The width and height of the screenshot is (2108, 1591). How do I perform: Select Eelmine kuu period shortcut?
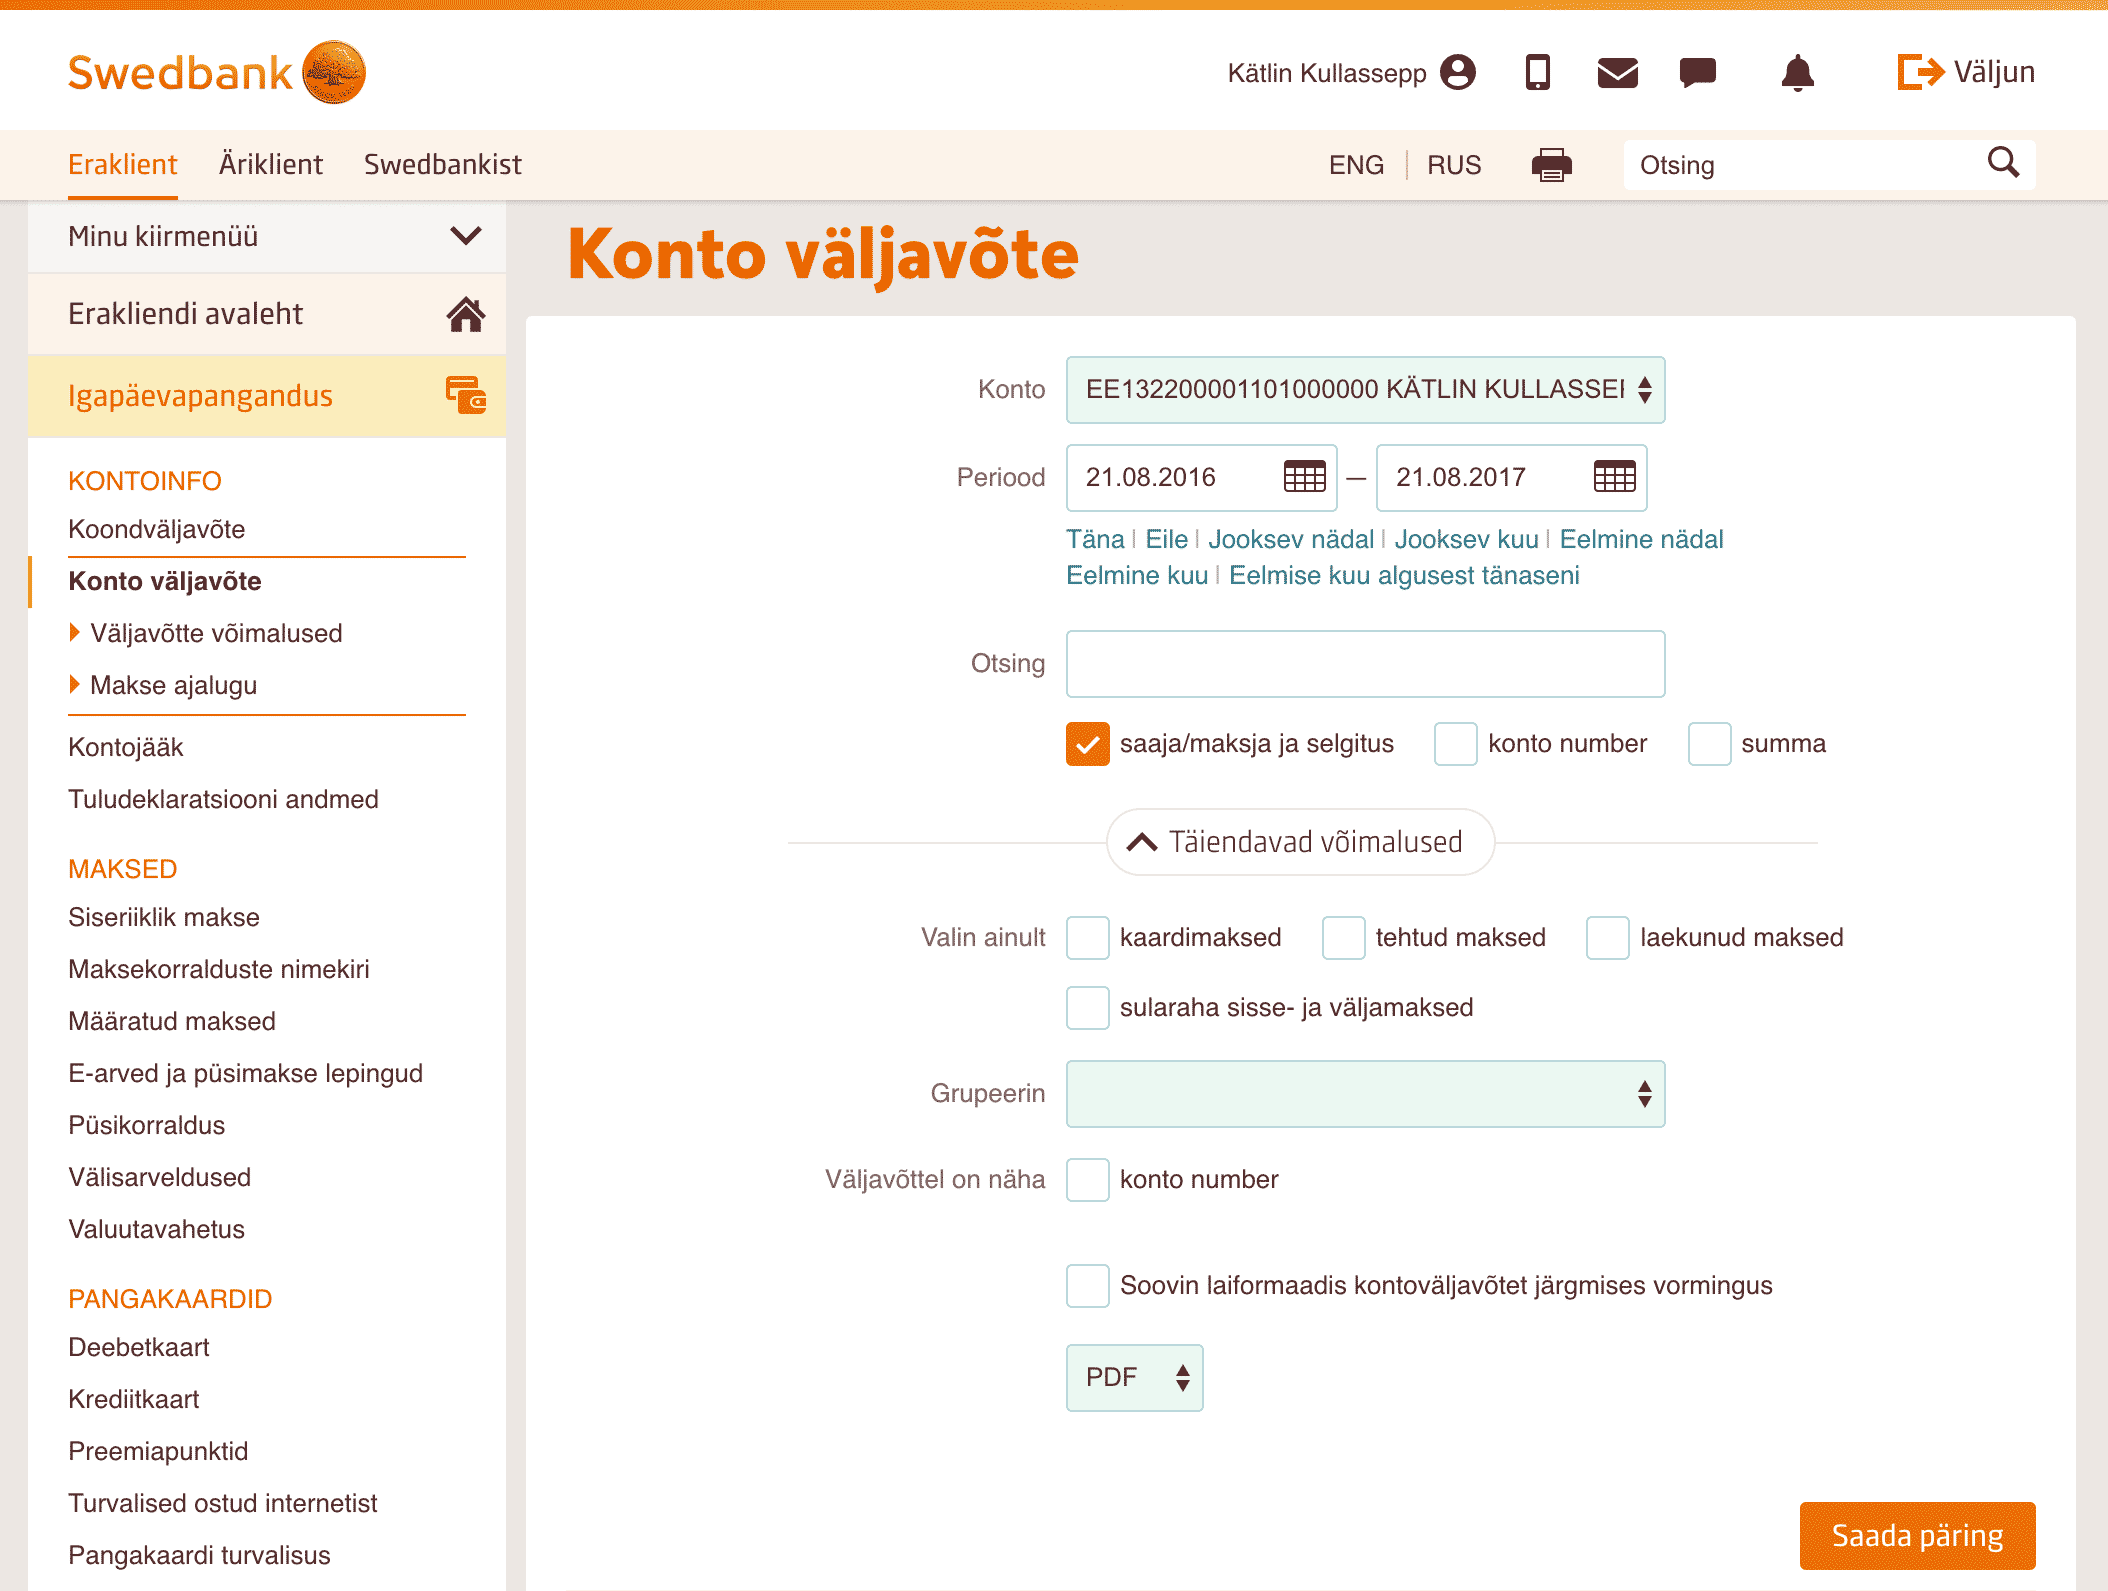pyautogui.click(x=1137, y=575)
